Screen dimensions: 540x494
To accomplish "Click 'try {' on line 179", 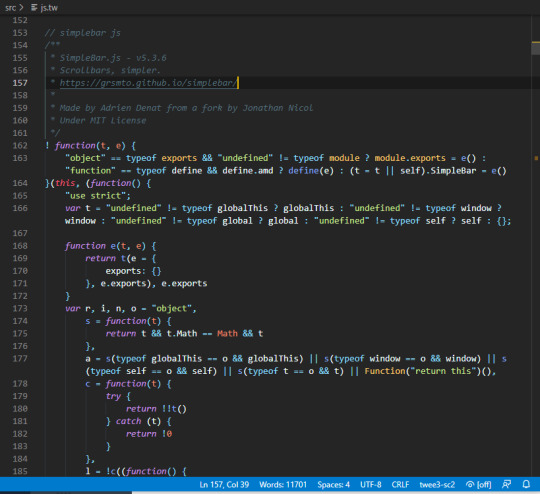I will [118, 396].
